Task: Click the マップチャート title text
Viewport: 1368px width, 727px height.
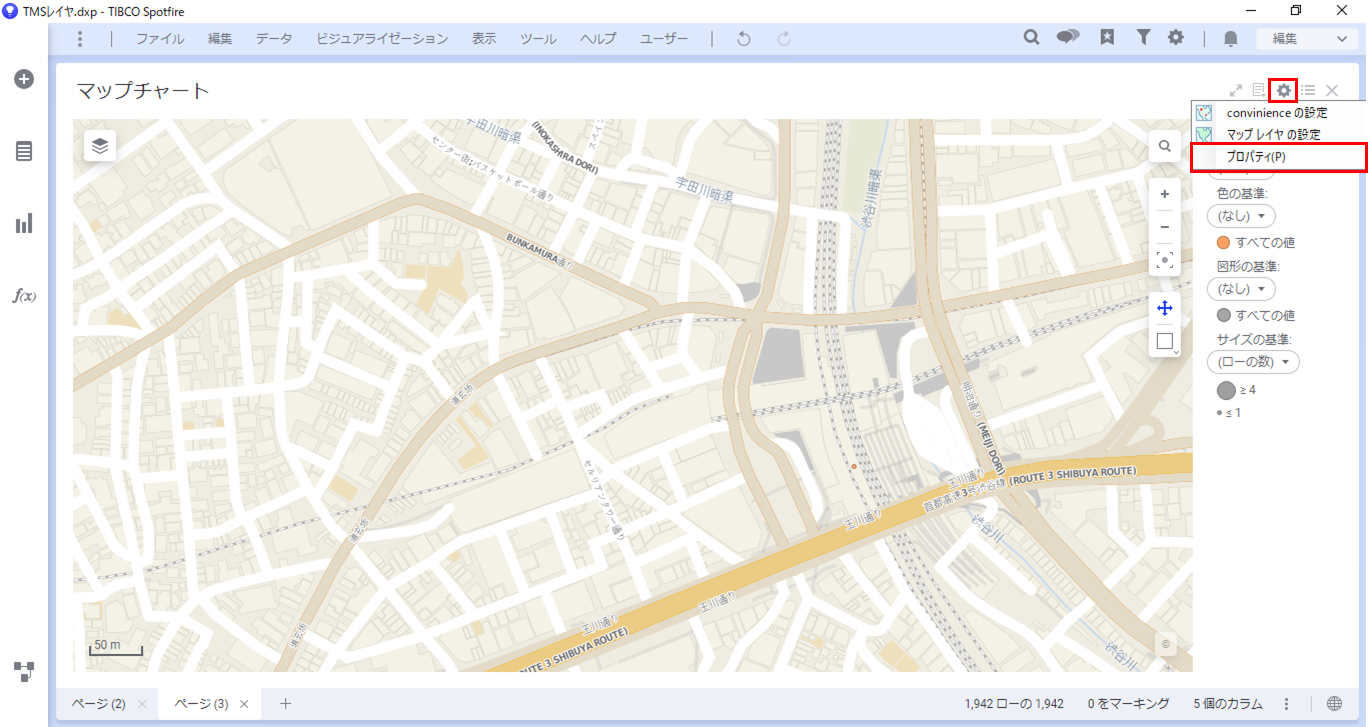Action: (x=143, y=91)
